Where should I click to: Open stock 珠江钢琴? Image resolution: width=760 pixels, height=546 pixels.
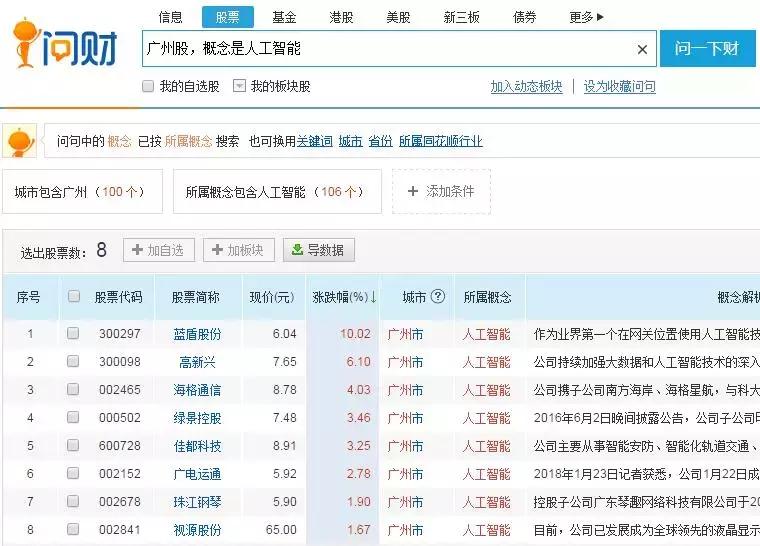point(197,502)
